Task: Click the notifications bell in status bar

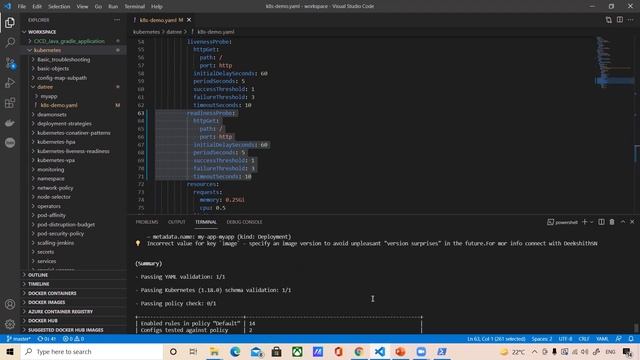Action: pos(631,339)
